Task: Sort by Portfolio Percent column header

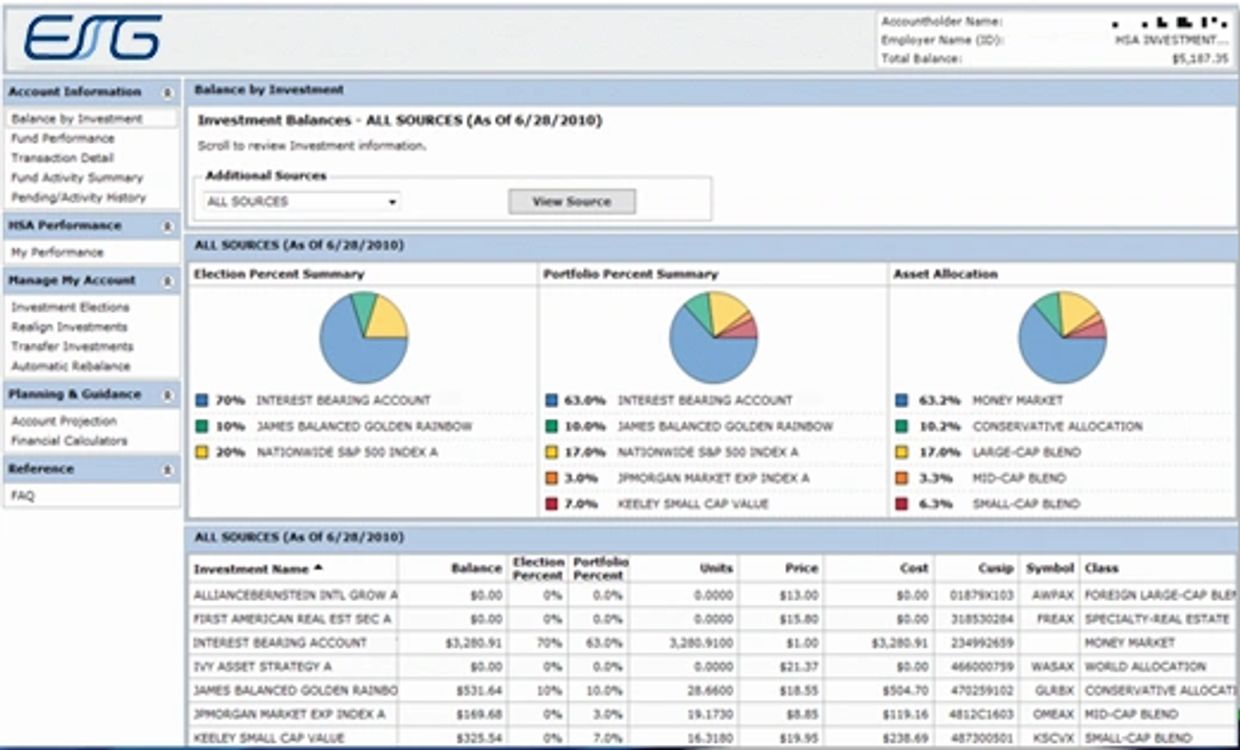Action: coord(600,568)
